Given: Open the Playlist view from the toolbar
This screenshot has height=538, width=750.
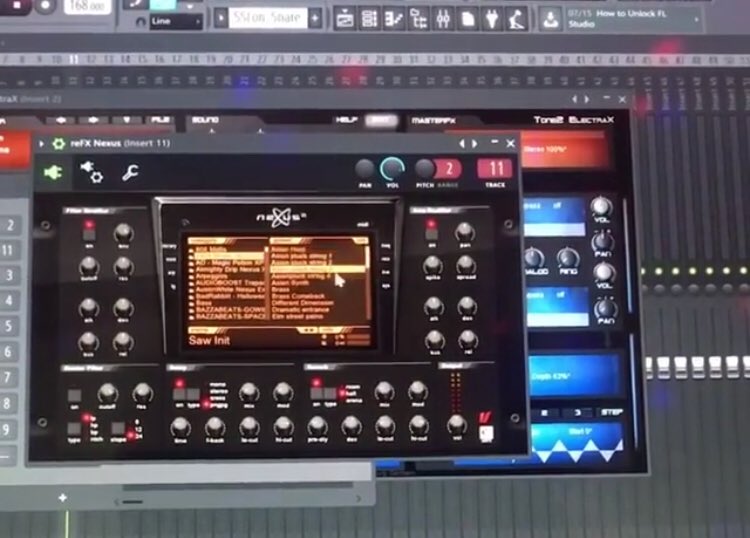Looking at the screenshot, I should [344, 20].
